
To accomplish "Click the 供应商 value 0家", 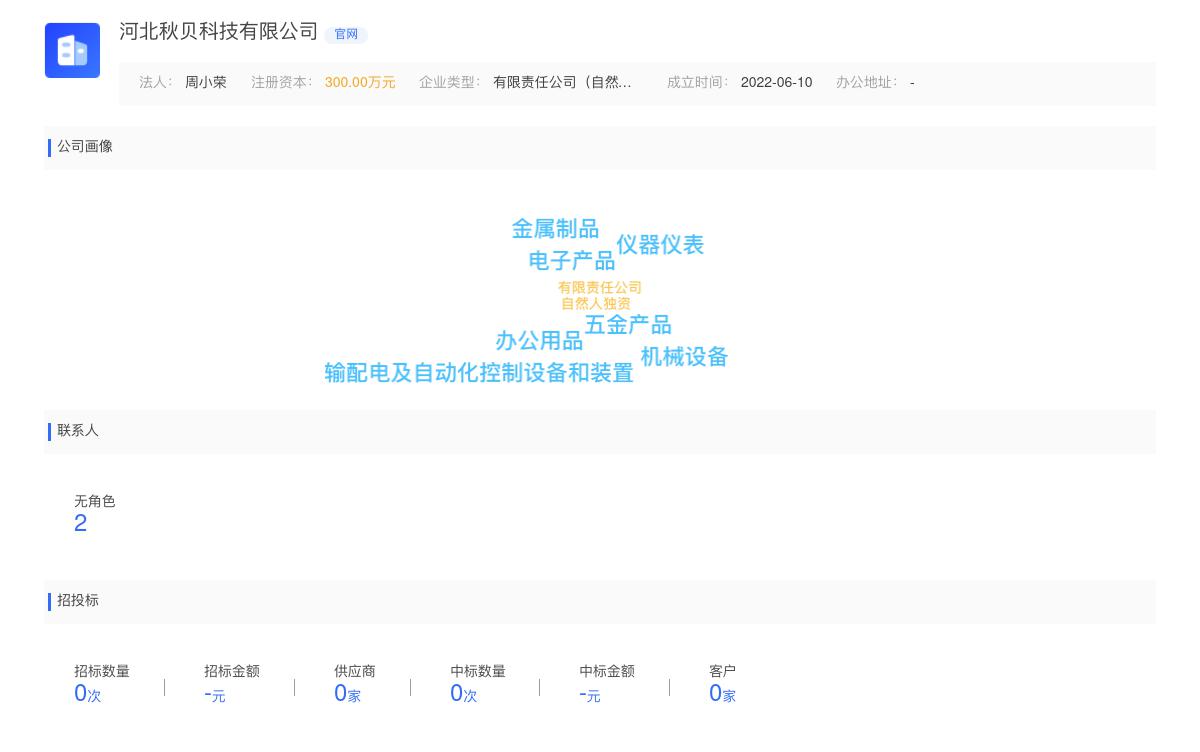I will click(347, 694).
